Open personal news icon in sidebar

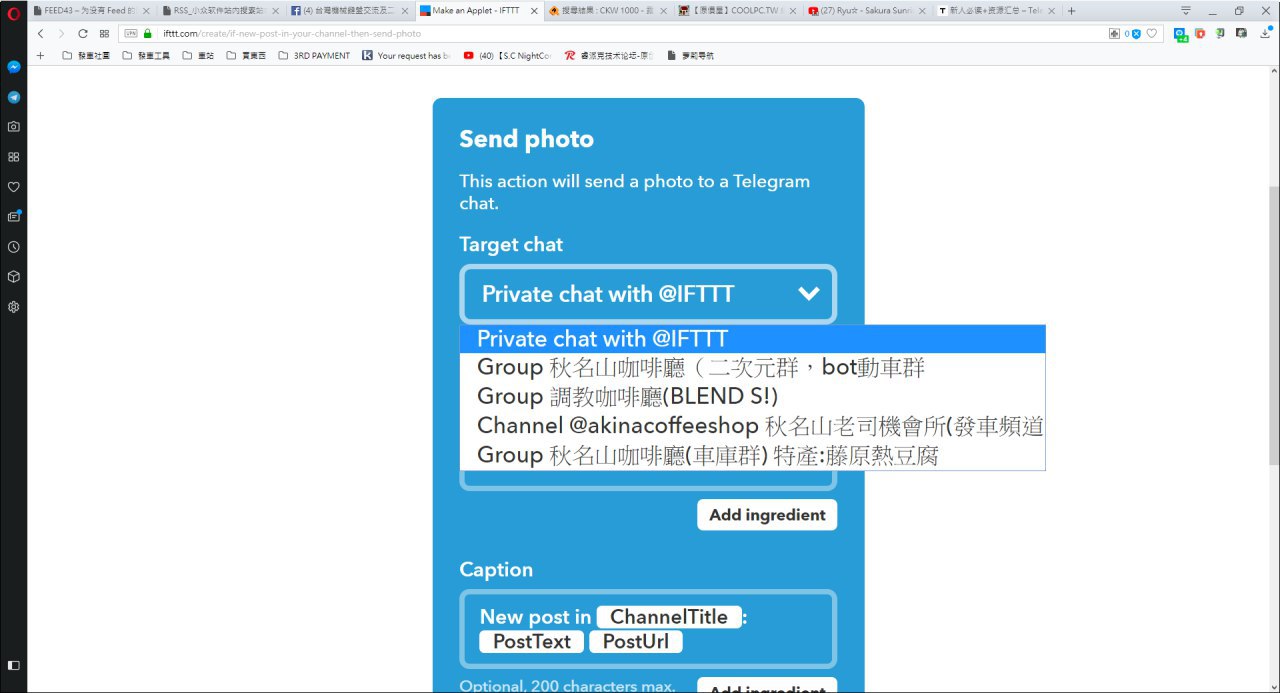tap(13, 217)
